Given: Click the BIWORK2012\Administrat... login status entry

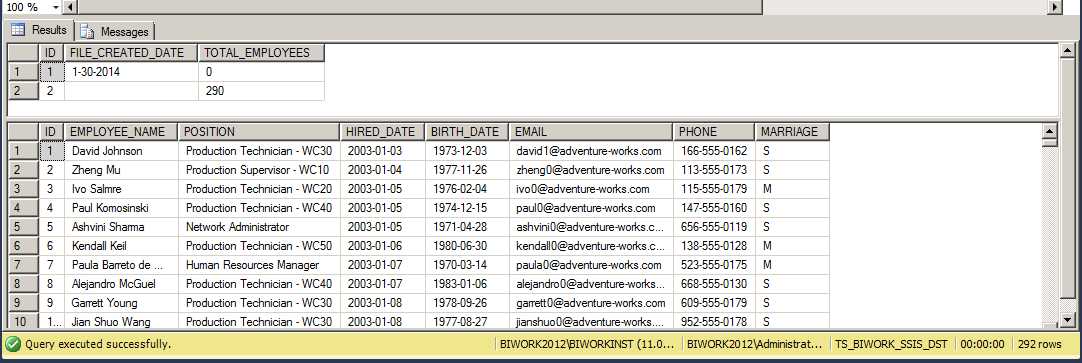Looking at the screenshot, I should [755, 344].
